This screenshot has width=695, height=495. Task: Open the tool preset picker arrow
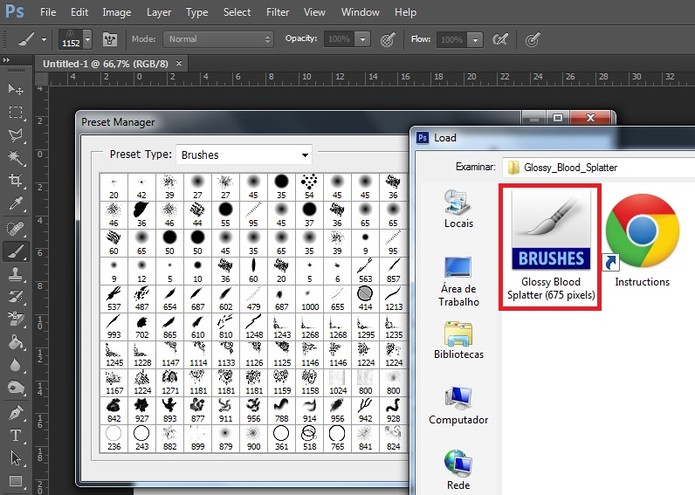pos(44,39)
